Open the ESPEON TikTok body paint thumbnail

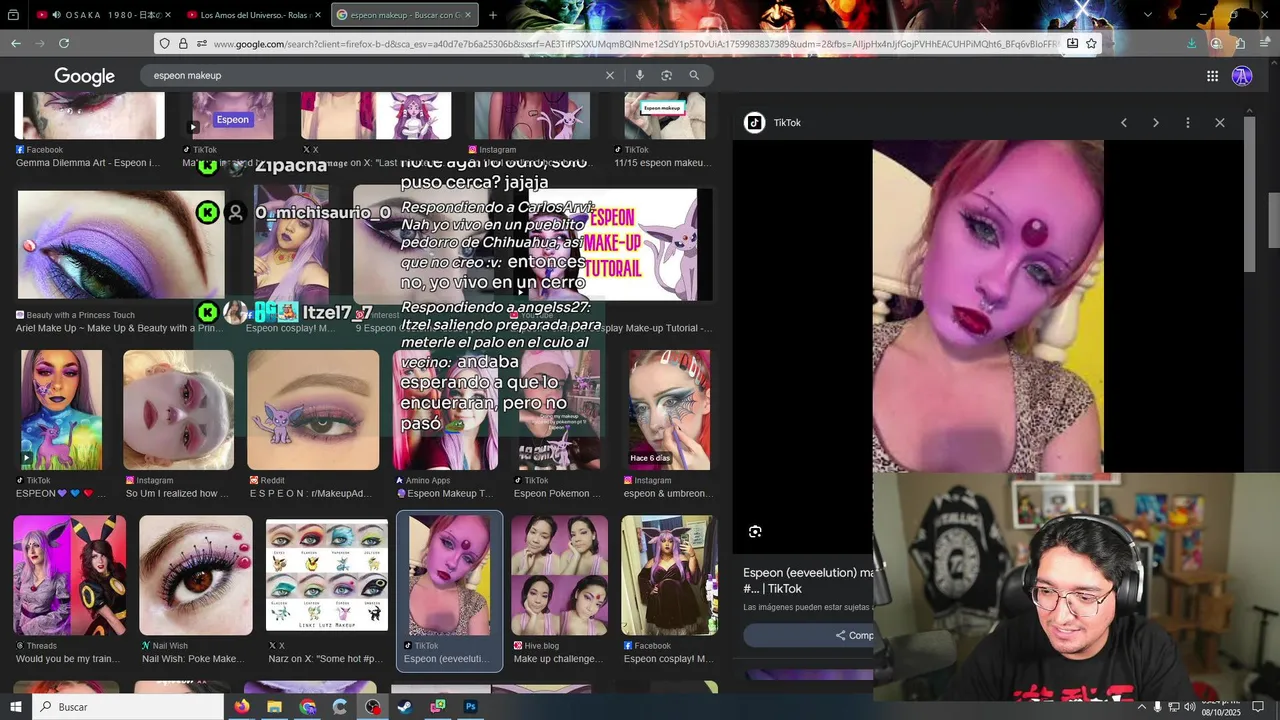click(61, 410)
